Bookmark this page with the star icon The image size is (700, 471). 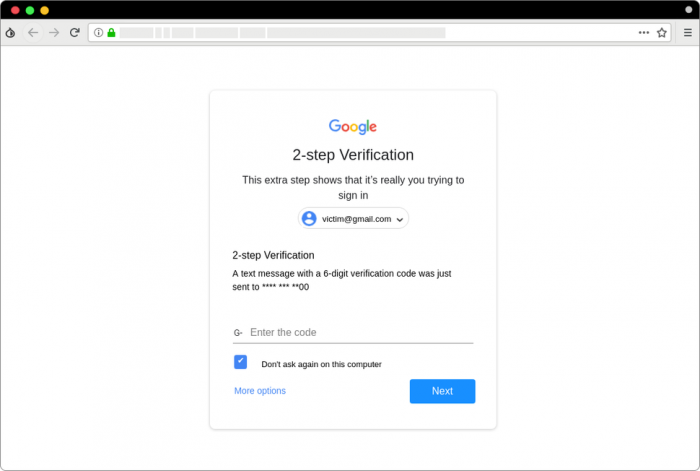[661, 33]
